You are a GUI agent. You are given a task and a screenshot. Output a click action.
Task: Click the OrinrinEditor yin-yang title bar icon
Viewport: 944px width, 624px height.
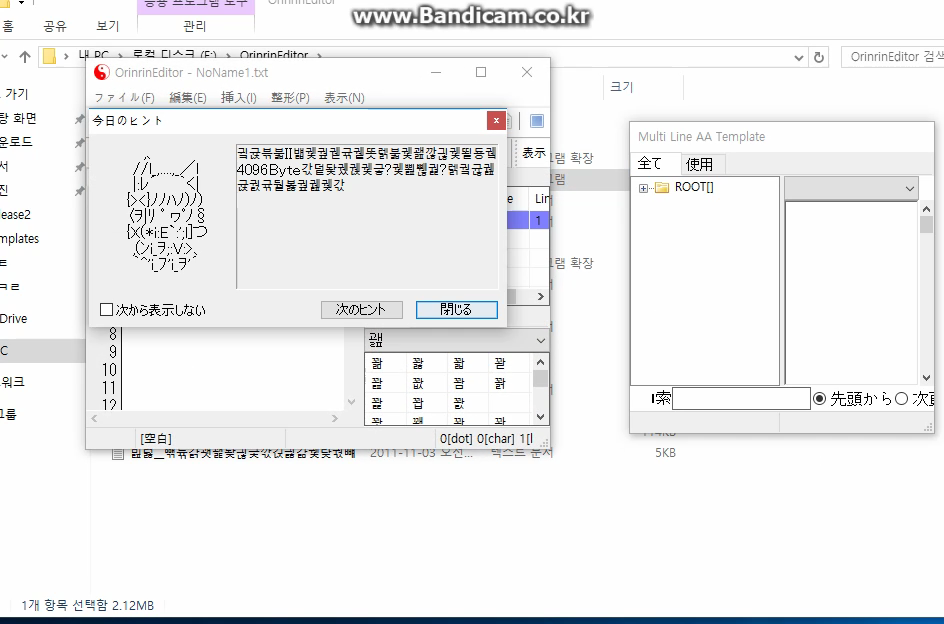(101, 72)
